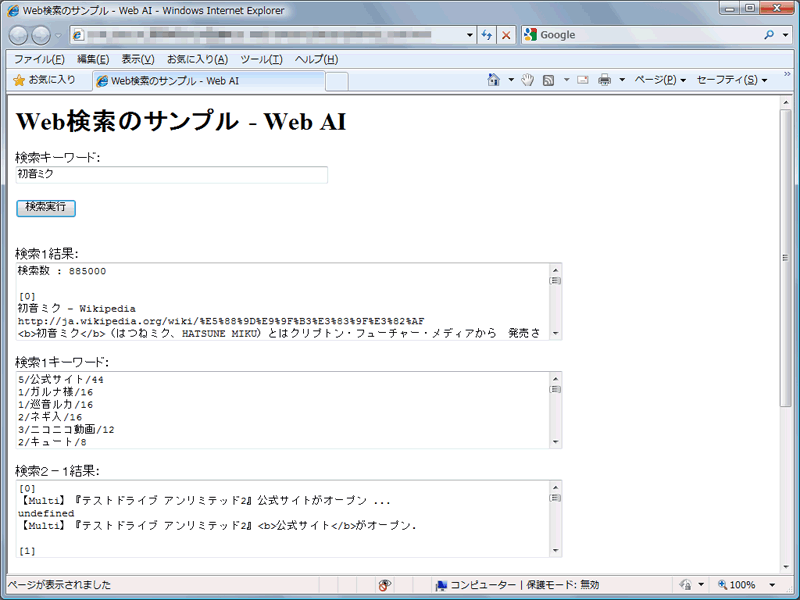The height and width of the screenshot is (600, 800).
Task: Open the ヘルプ(H) menu
Action: [316, 59]
